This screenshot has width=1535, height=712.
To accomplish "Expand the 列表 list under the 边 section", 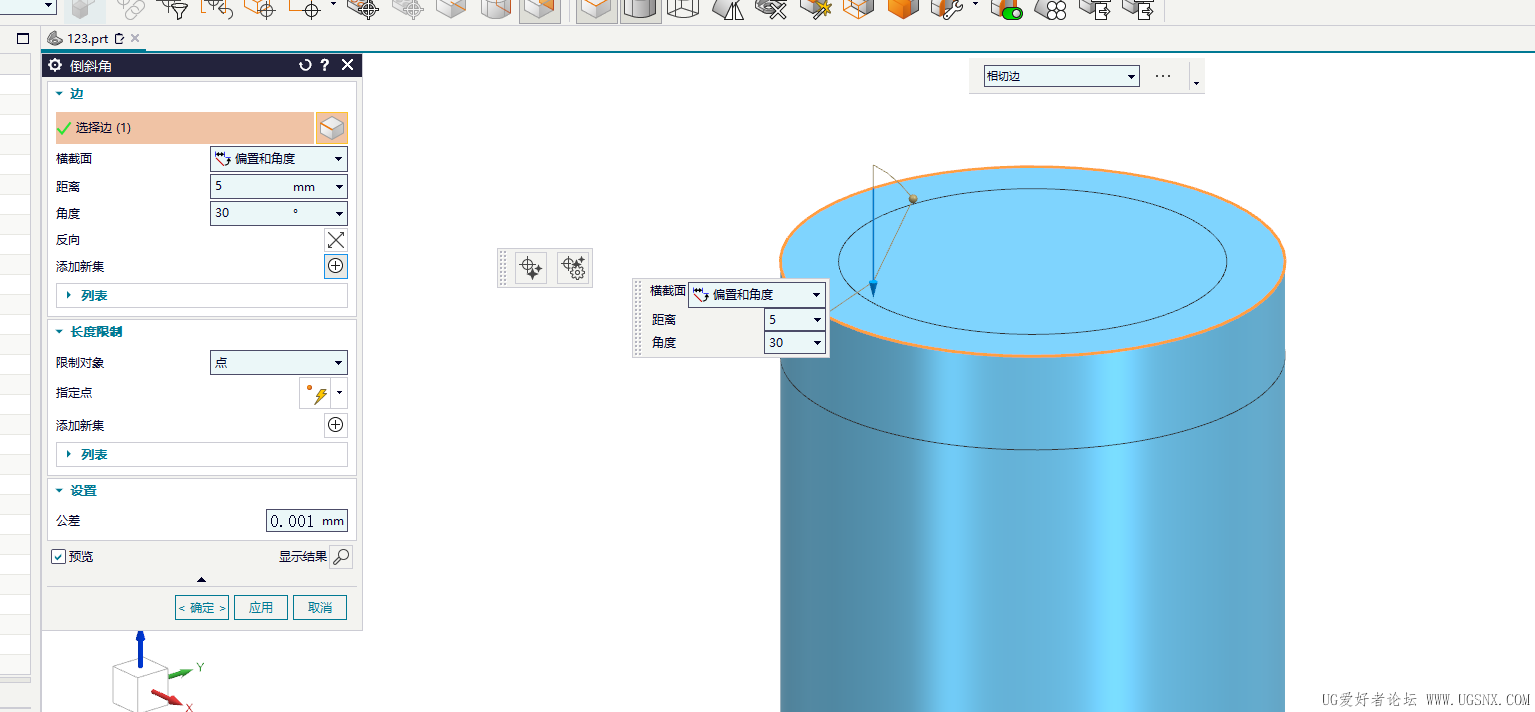I will (202, 296).
